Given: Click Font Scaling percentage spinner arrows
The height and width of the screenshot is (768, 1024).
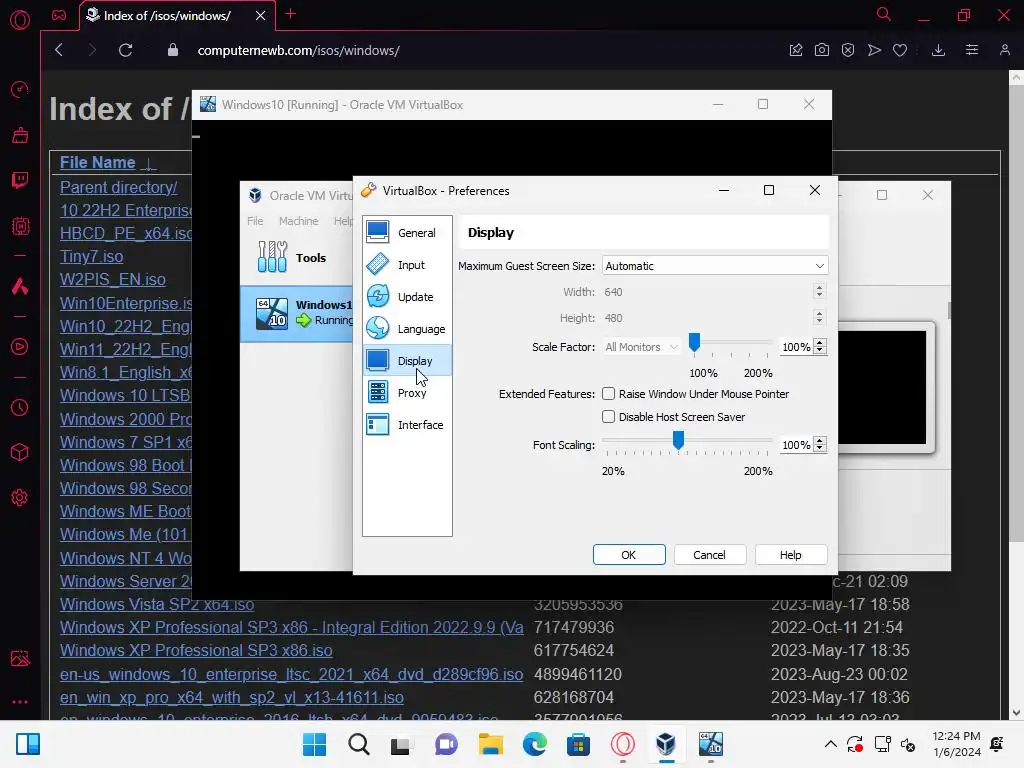Looking at the screenshot, I should [820, 445].
